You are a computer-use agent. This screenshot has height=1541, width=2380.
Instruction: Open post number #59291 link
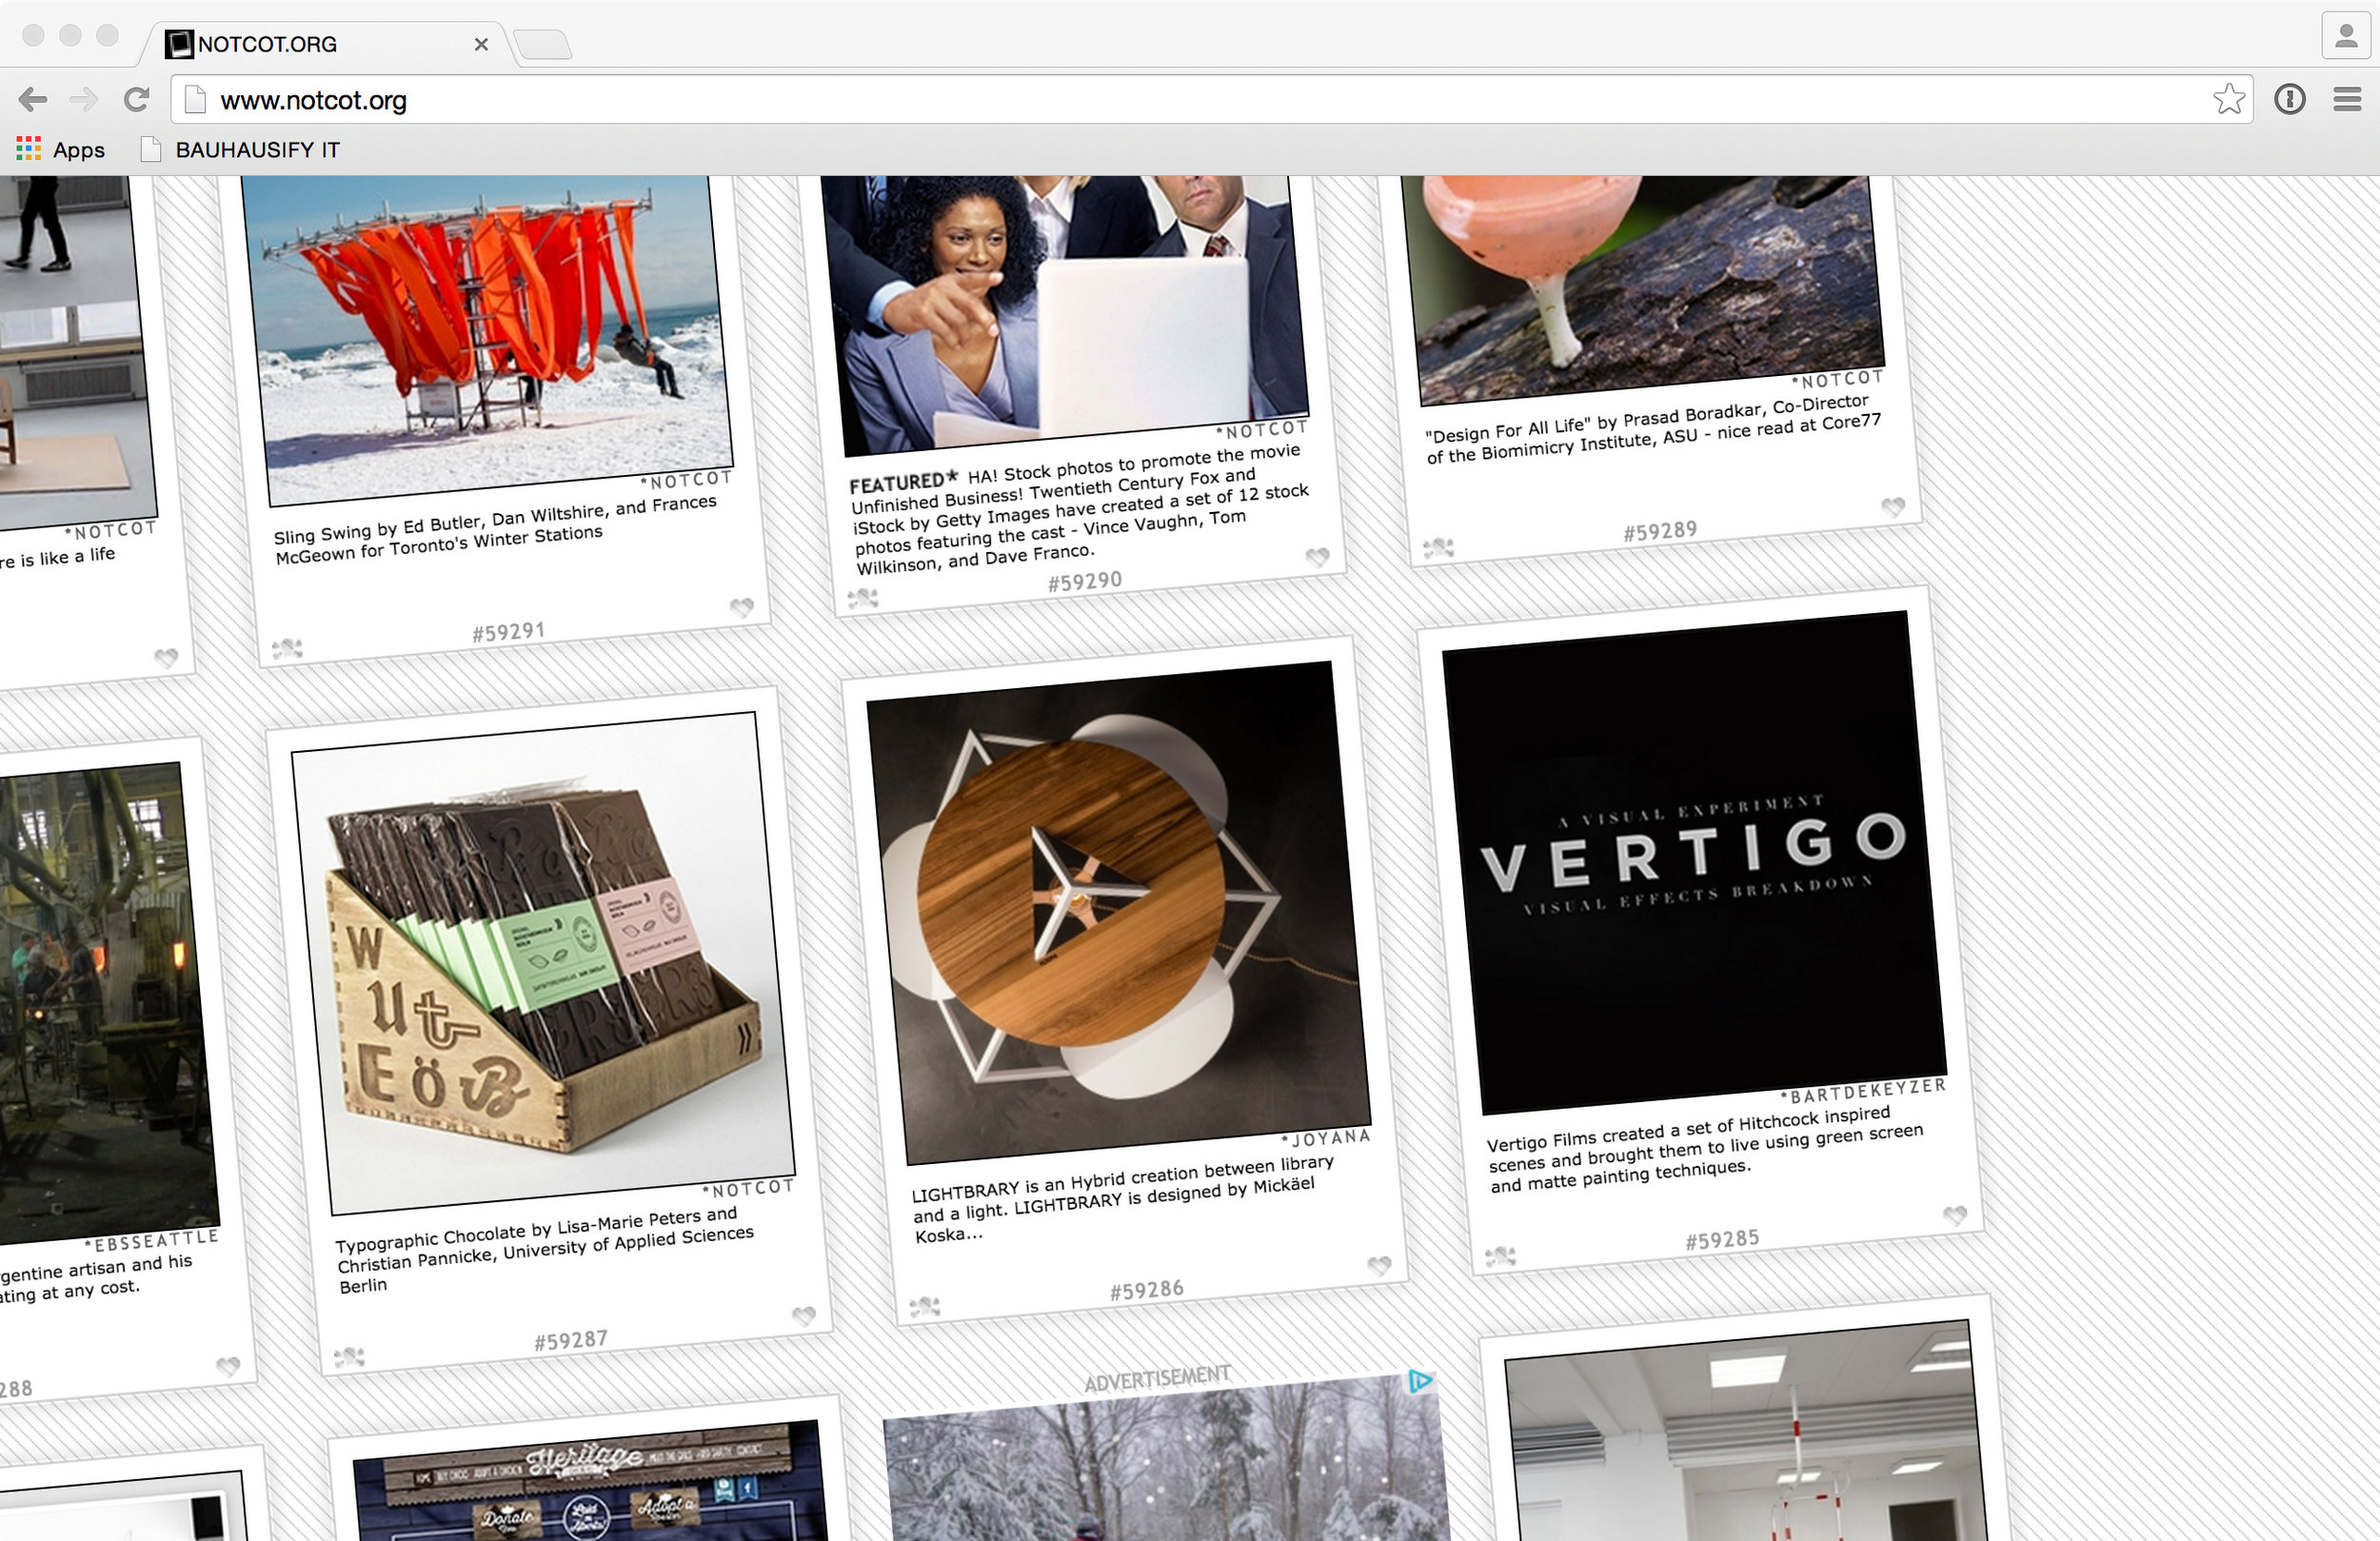tap(508, 632)
